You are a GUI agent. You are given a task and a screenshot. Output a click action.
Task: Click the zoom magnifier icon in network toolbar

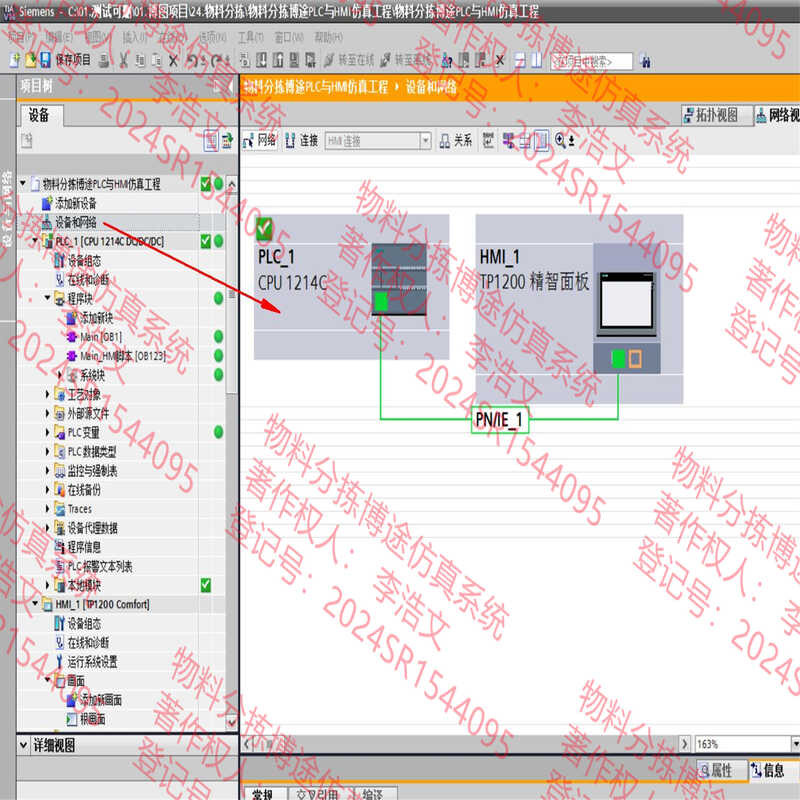[x=560, y=140]
